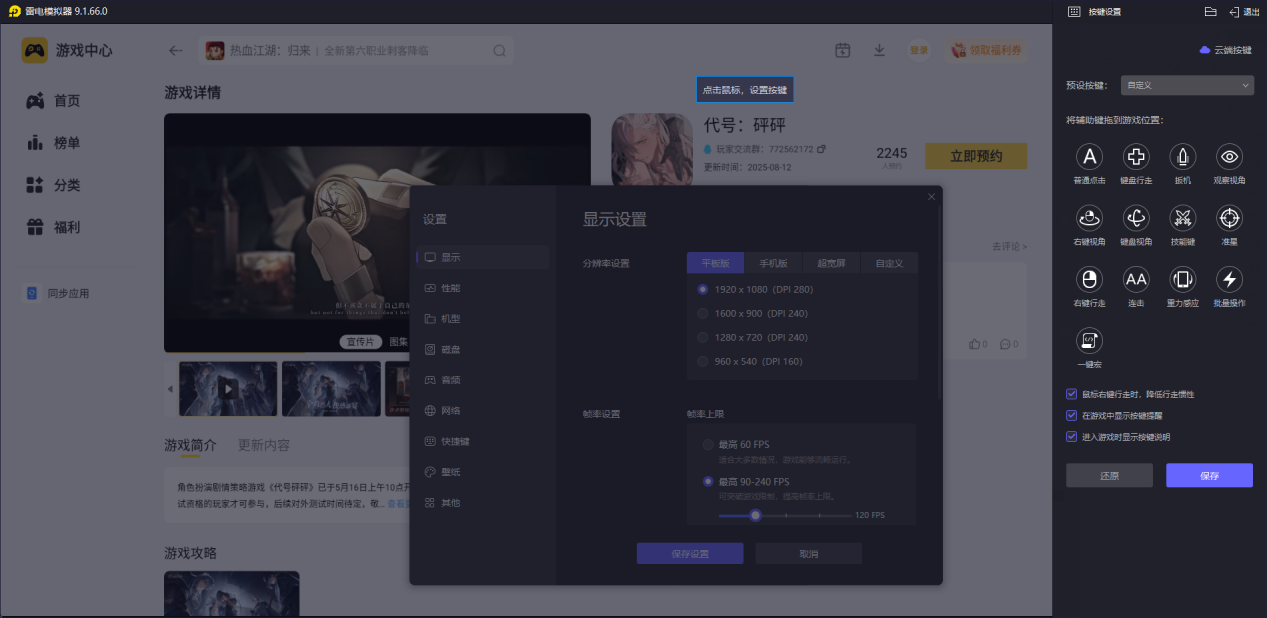This screenshot has height=618, width=1267.
Task: Open the 预设按键 preset dropdown
Action: pyautogui.click(x=1186, y=85)
